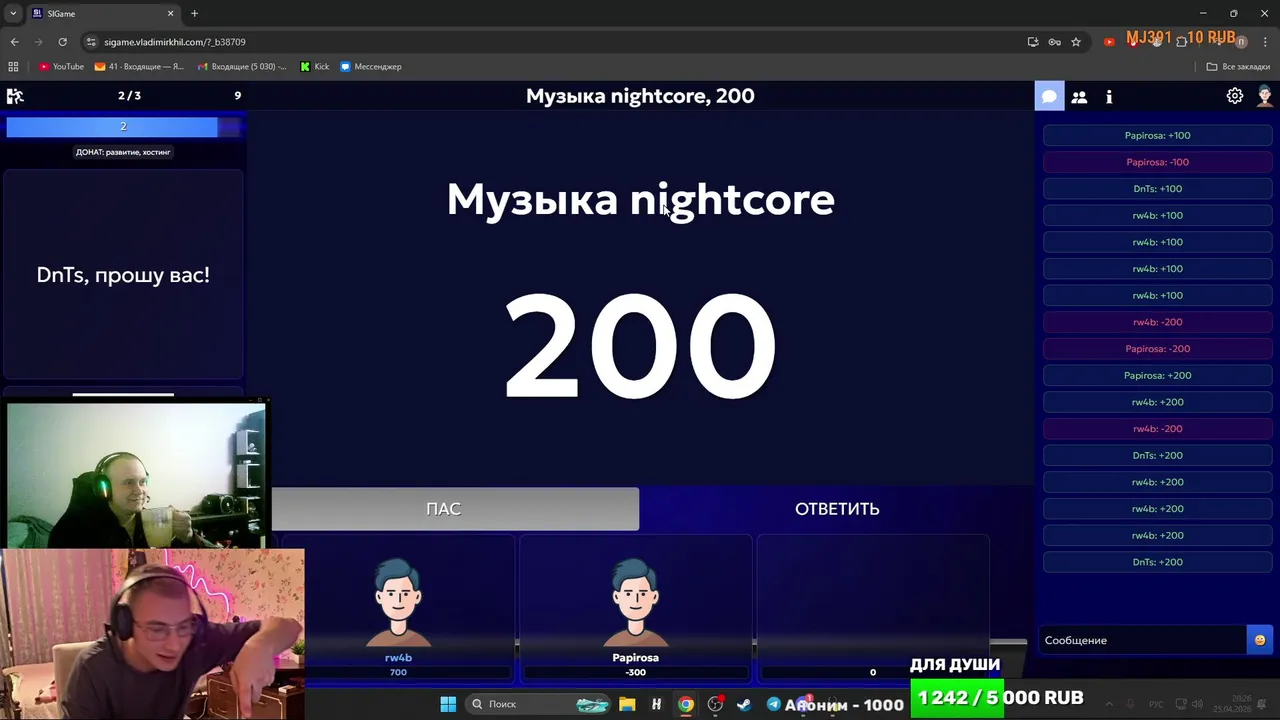This screenshot has height=720, width=1280.
Task: Open the password manager key icon
Action: (1054, 42)
